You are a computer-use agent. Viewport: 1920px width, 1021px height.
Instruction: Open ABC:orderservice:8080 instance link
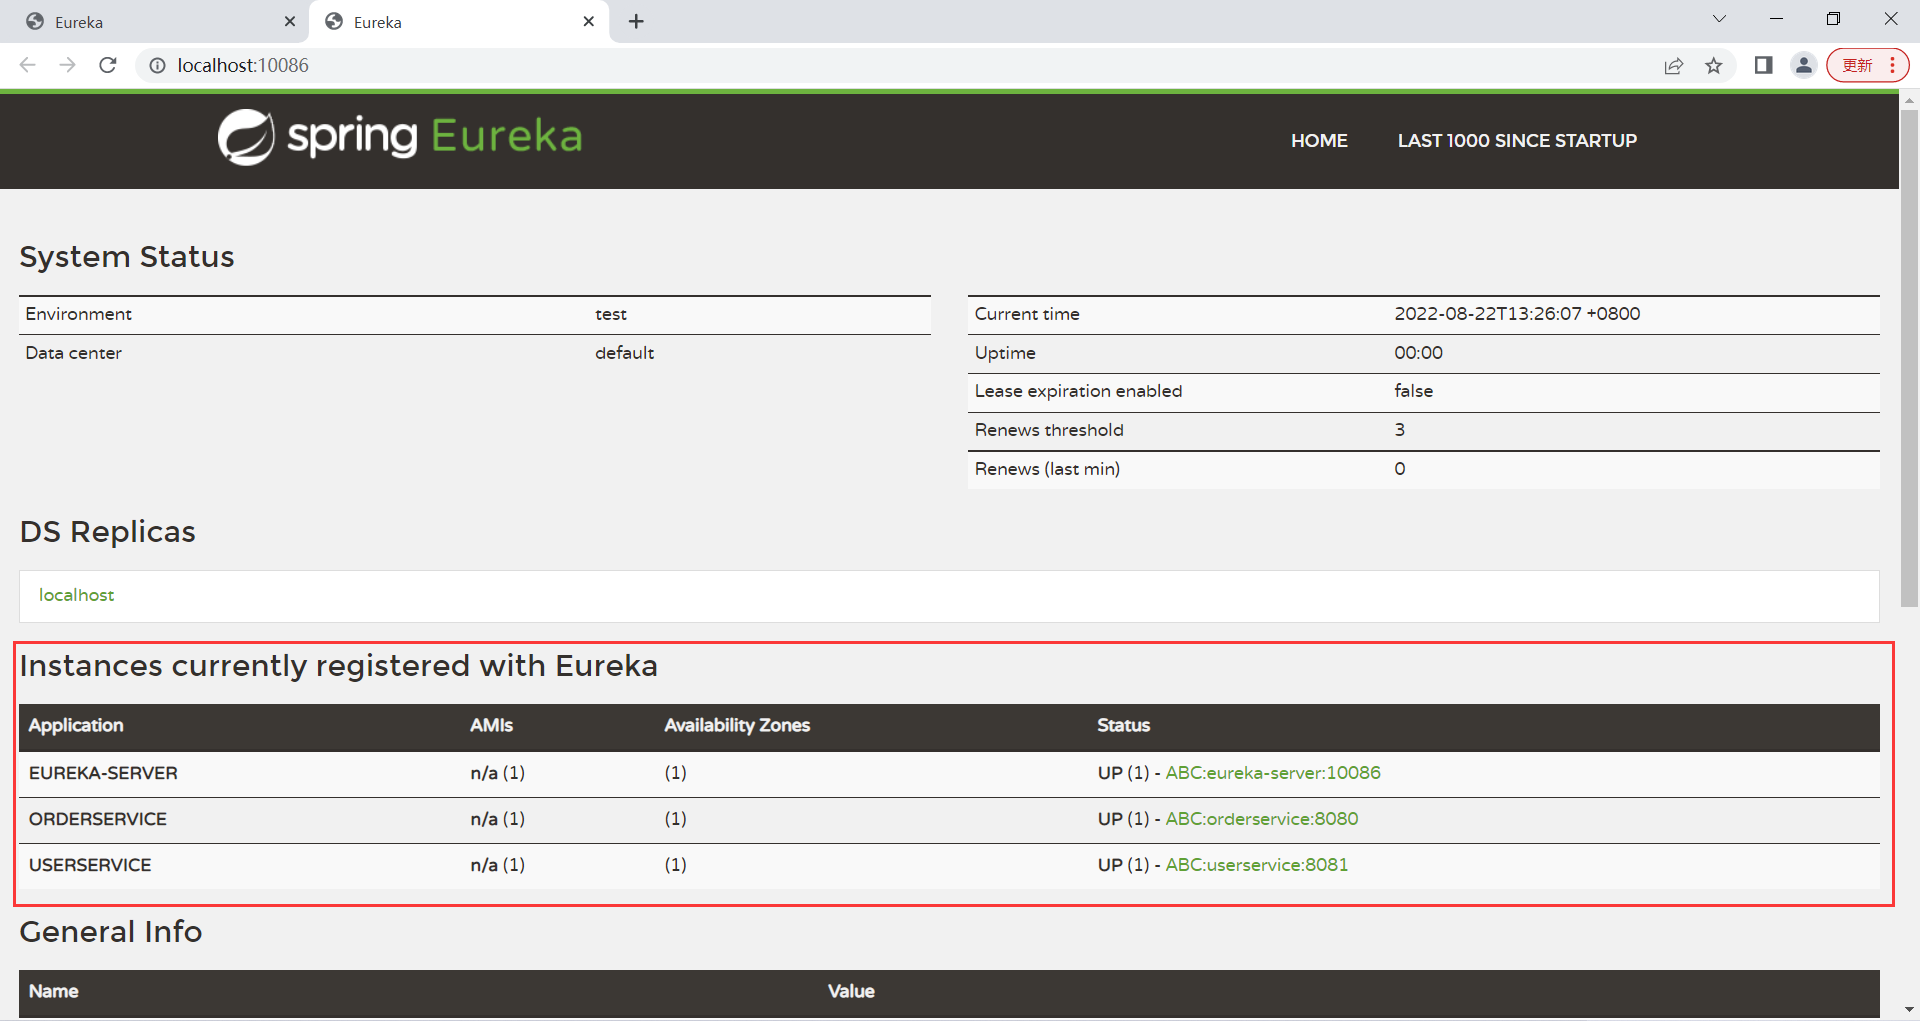coord(1262,819)
